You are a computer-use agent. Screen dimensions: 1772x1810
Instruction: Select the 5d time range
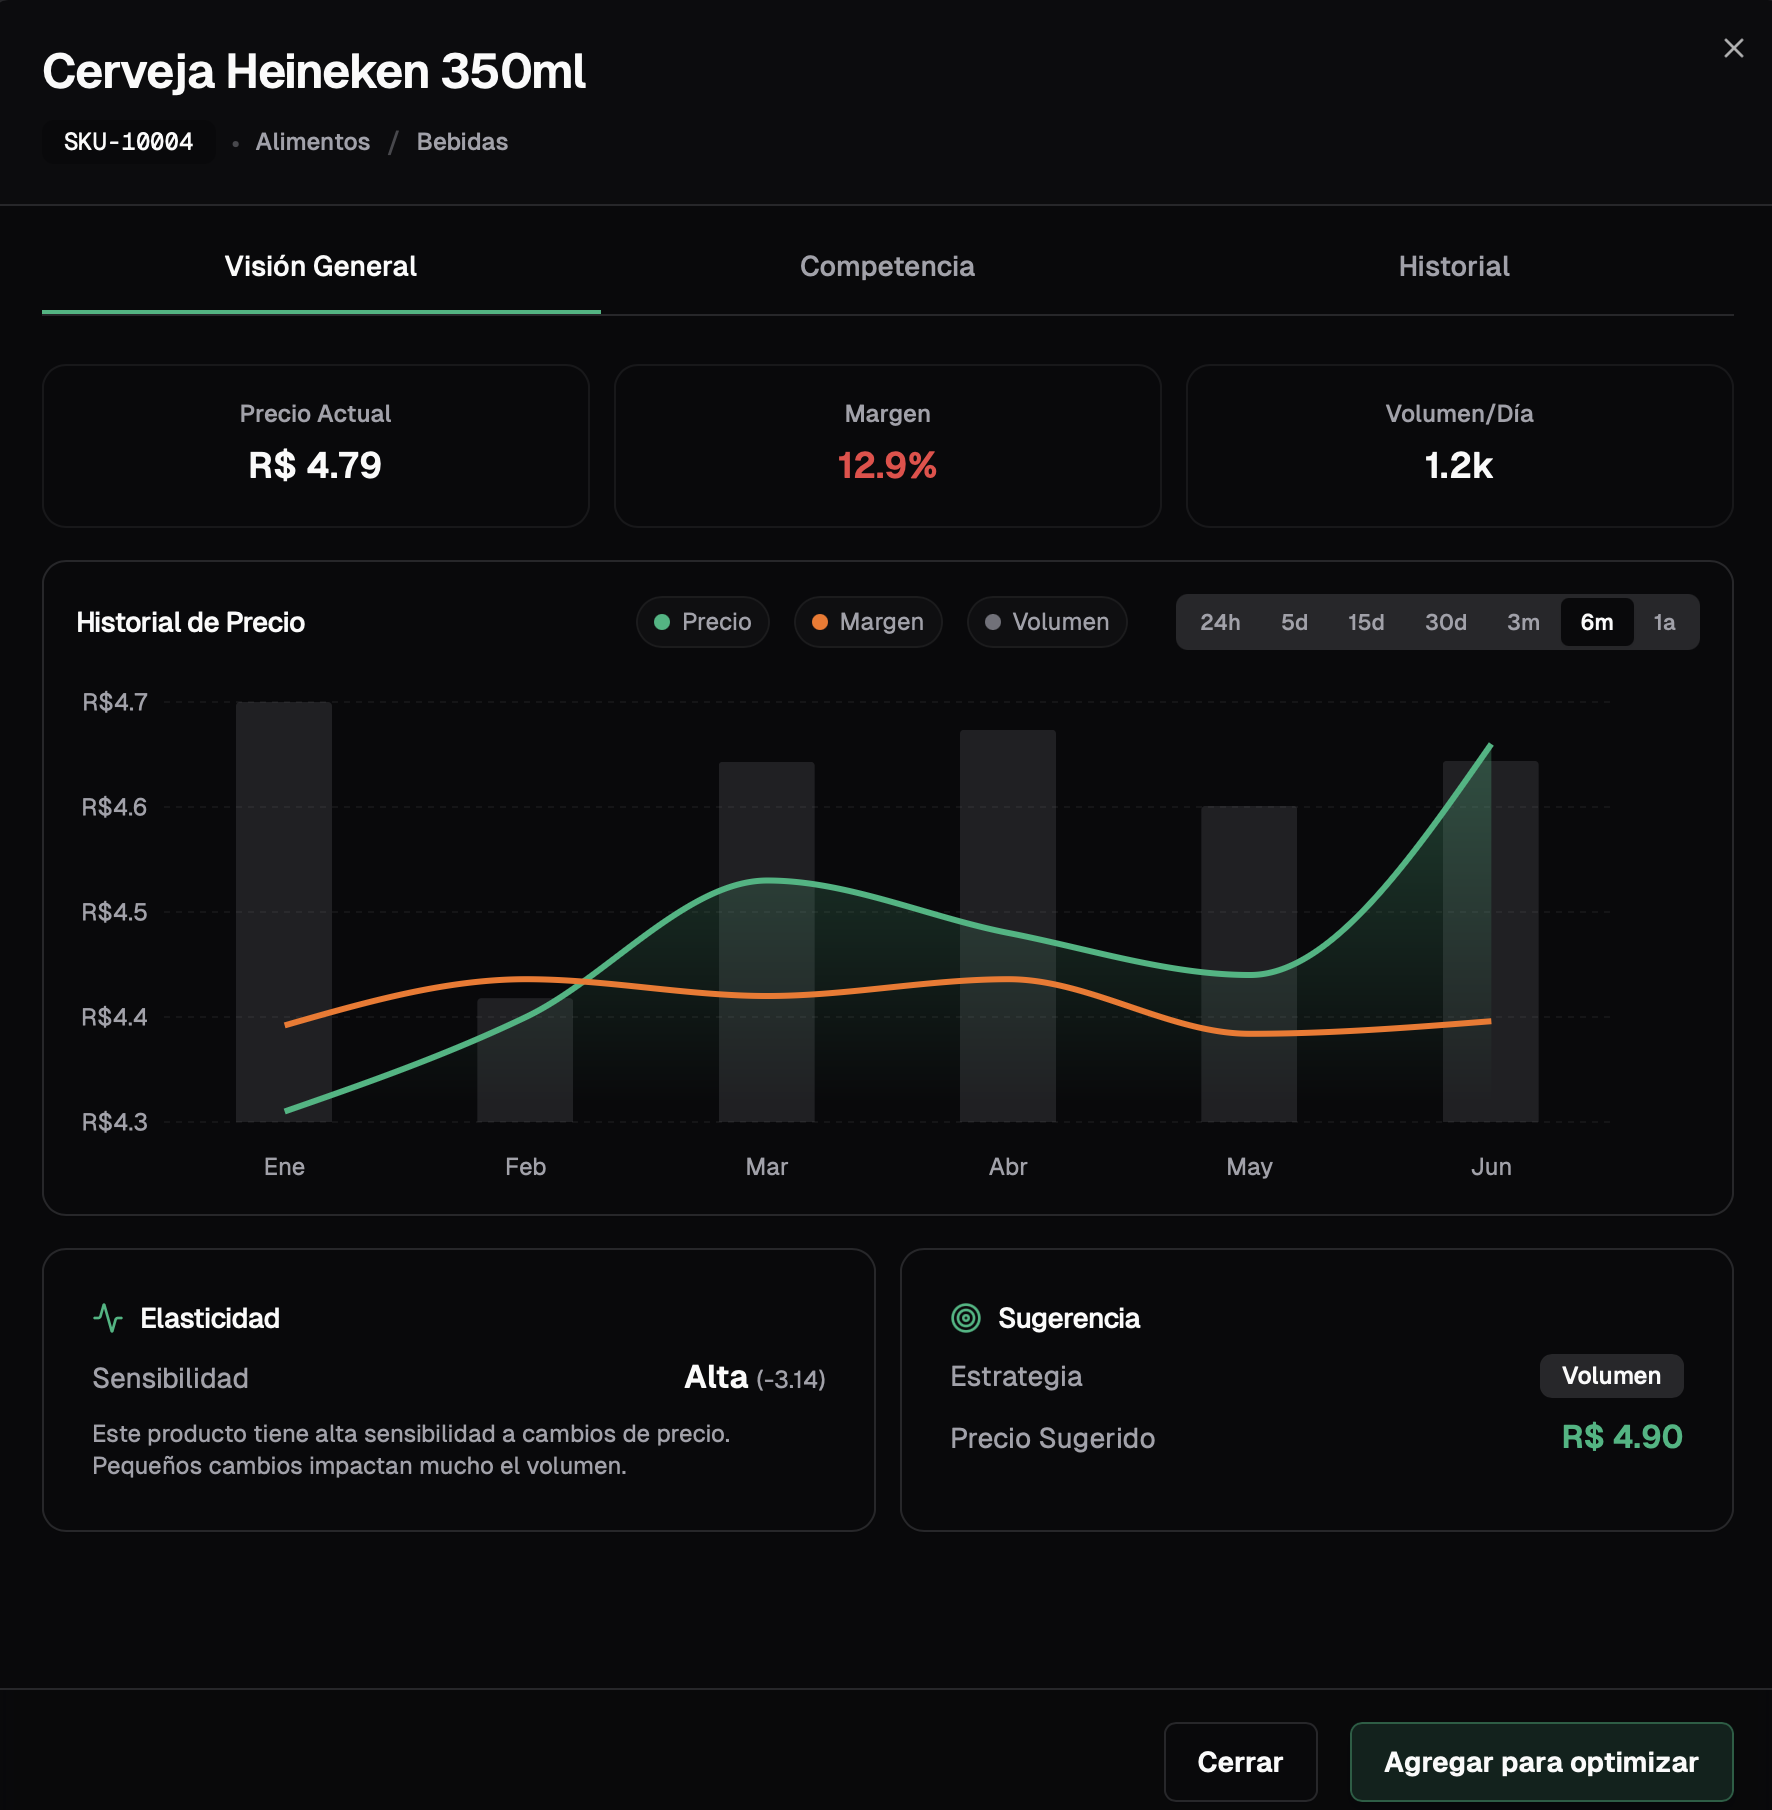1294,622
